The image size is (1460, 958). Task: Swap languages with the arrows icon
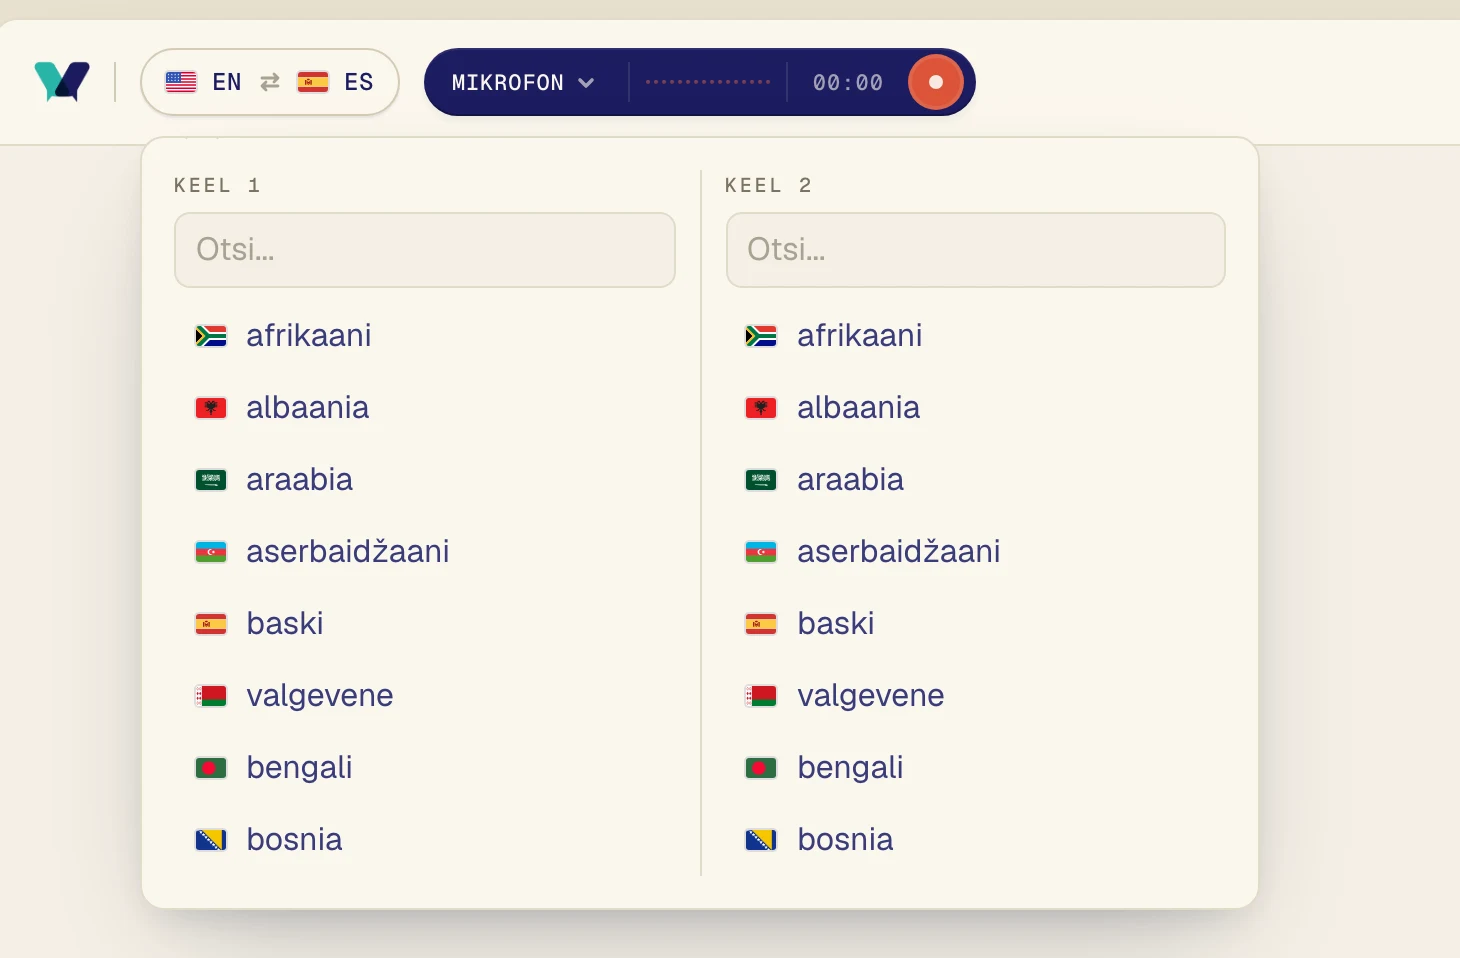pos(270,82)
